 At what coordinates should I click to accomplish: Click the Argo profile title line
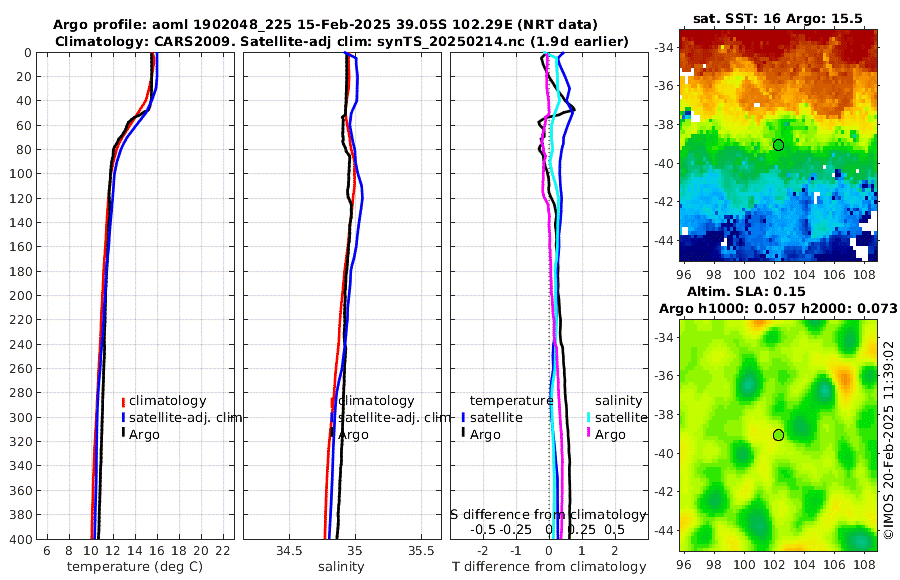325,25
